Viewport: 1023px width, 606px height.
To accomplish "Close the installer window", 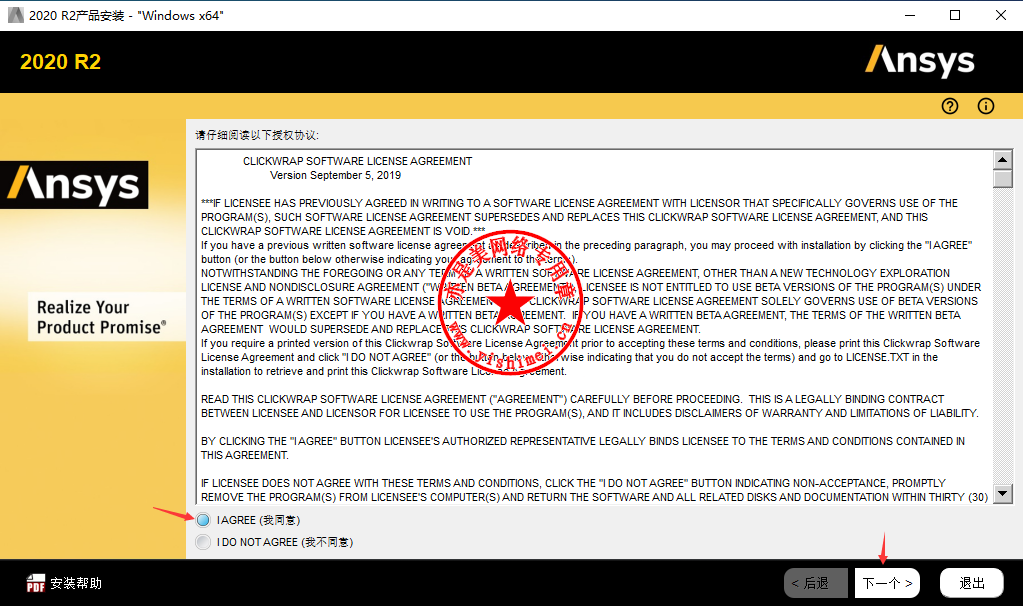I will [1001, 15].
